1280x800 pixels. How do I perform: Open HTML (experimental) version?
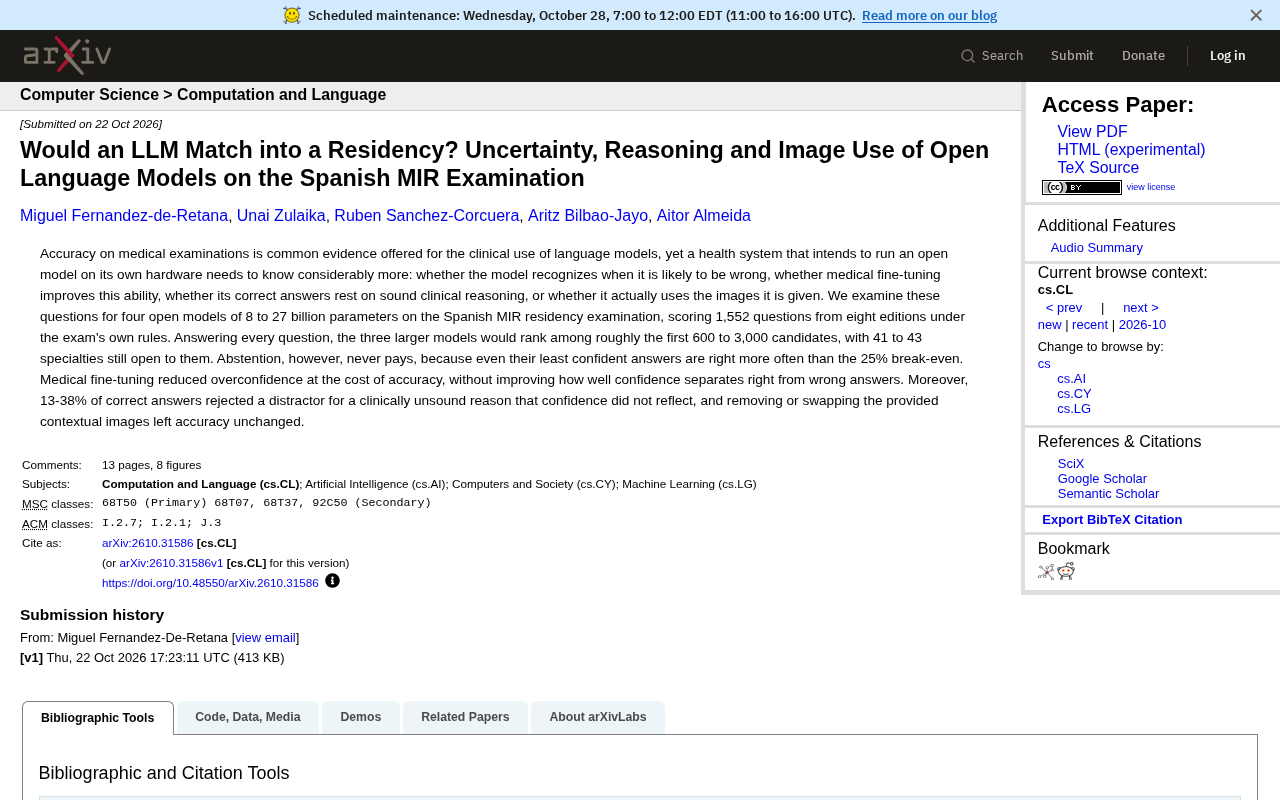(x=1131, y=150)
